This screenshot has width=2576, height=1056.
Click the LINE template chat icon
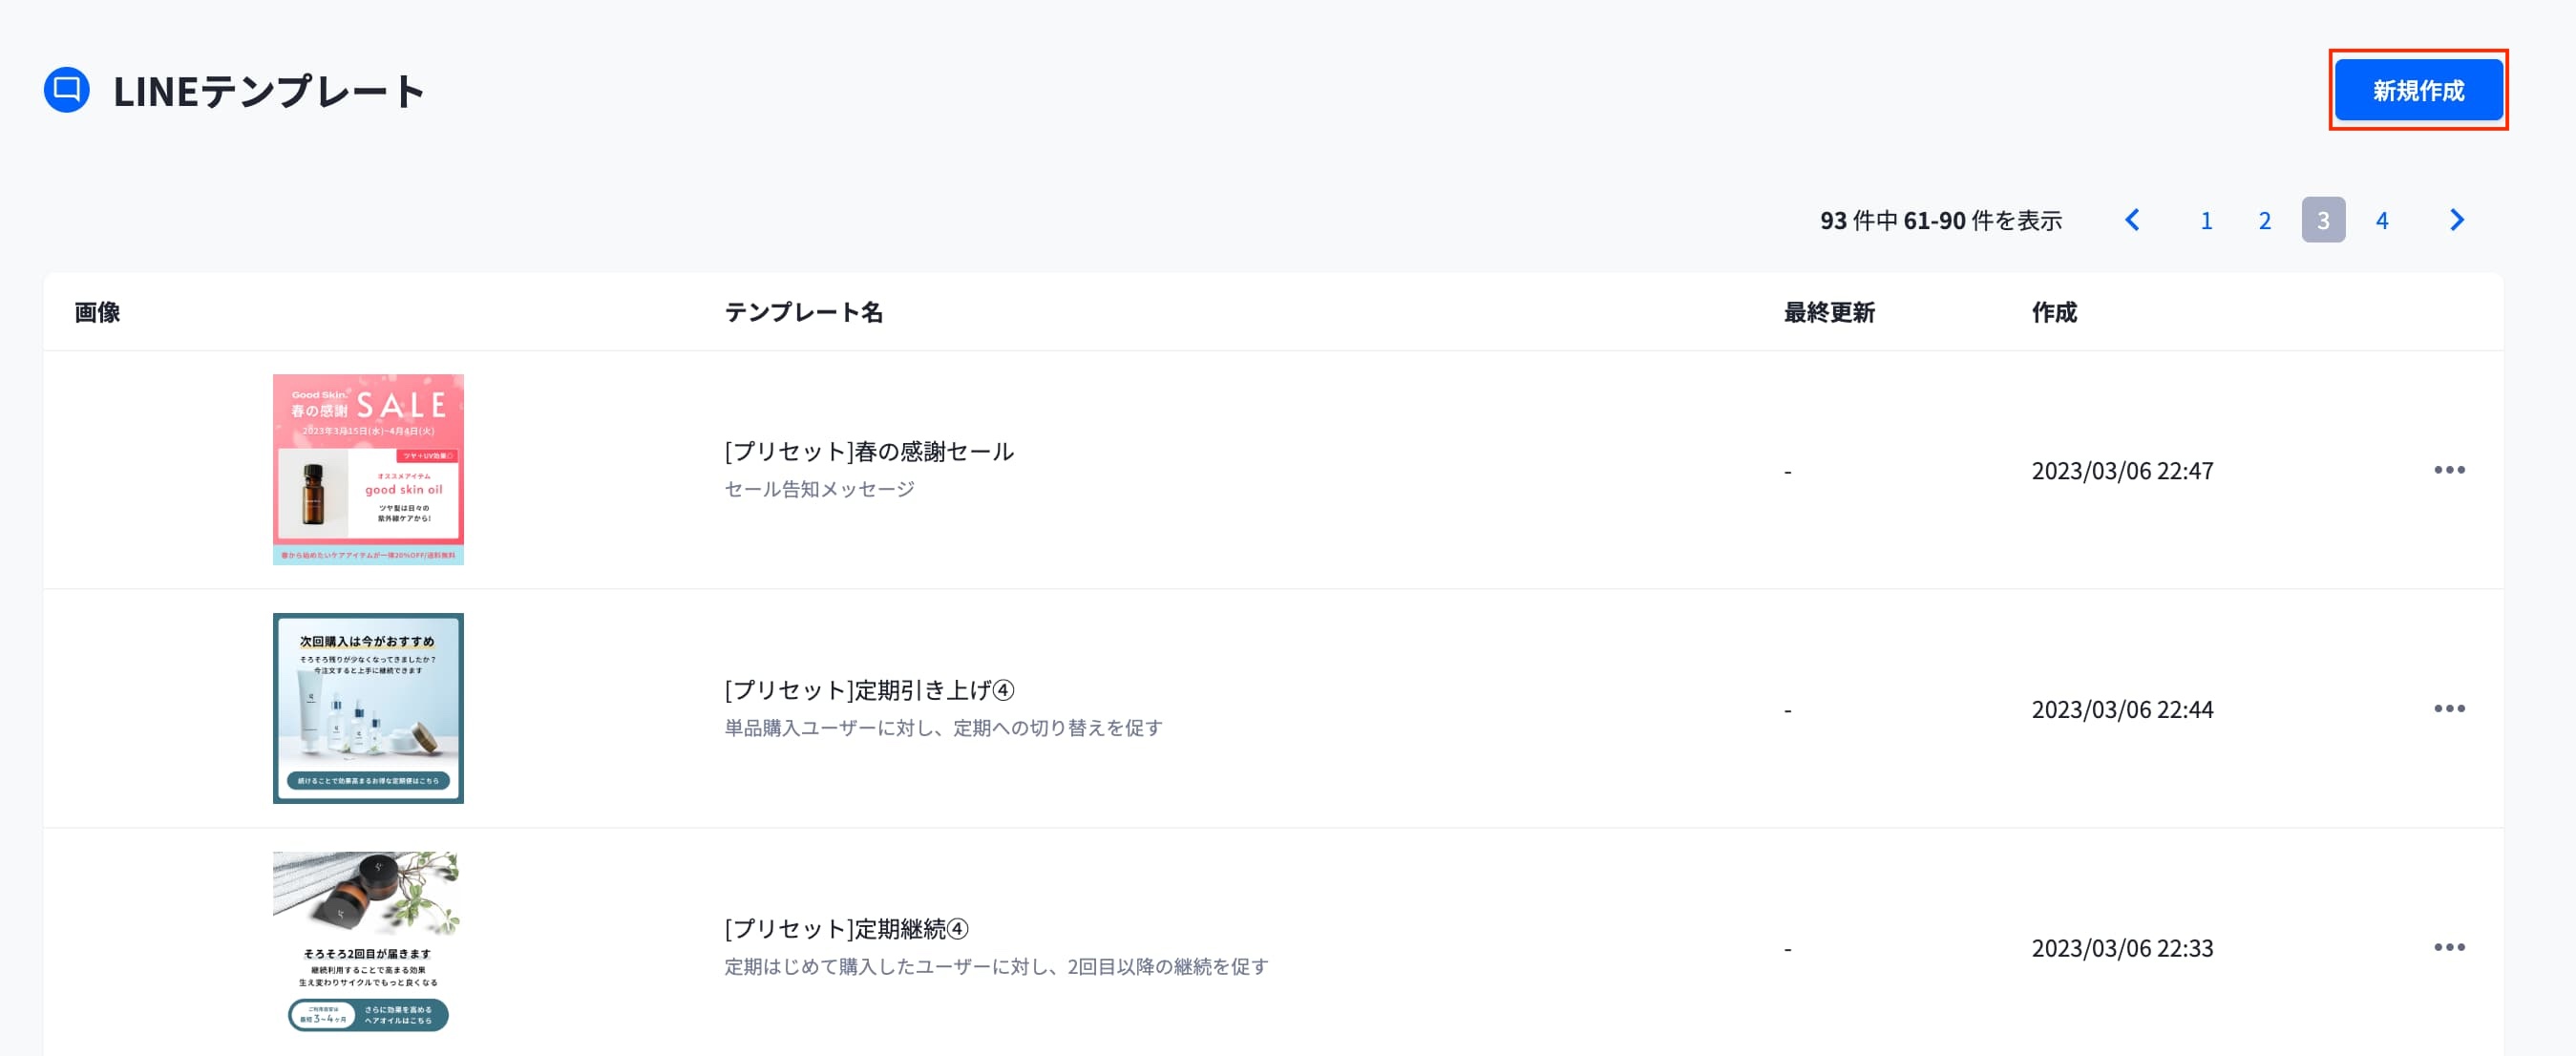pos(67,90)
